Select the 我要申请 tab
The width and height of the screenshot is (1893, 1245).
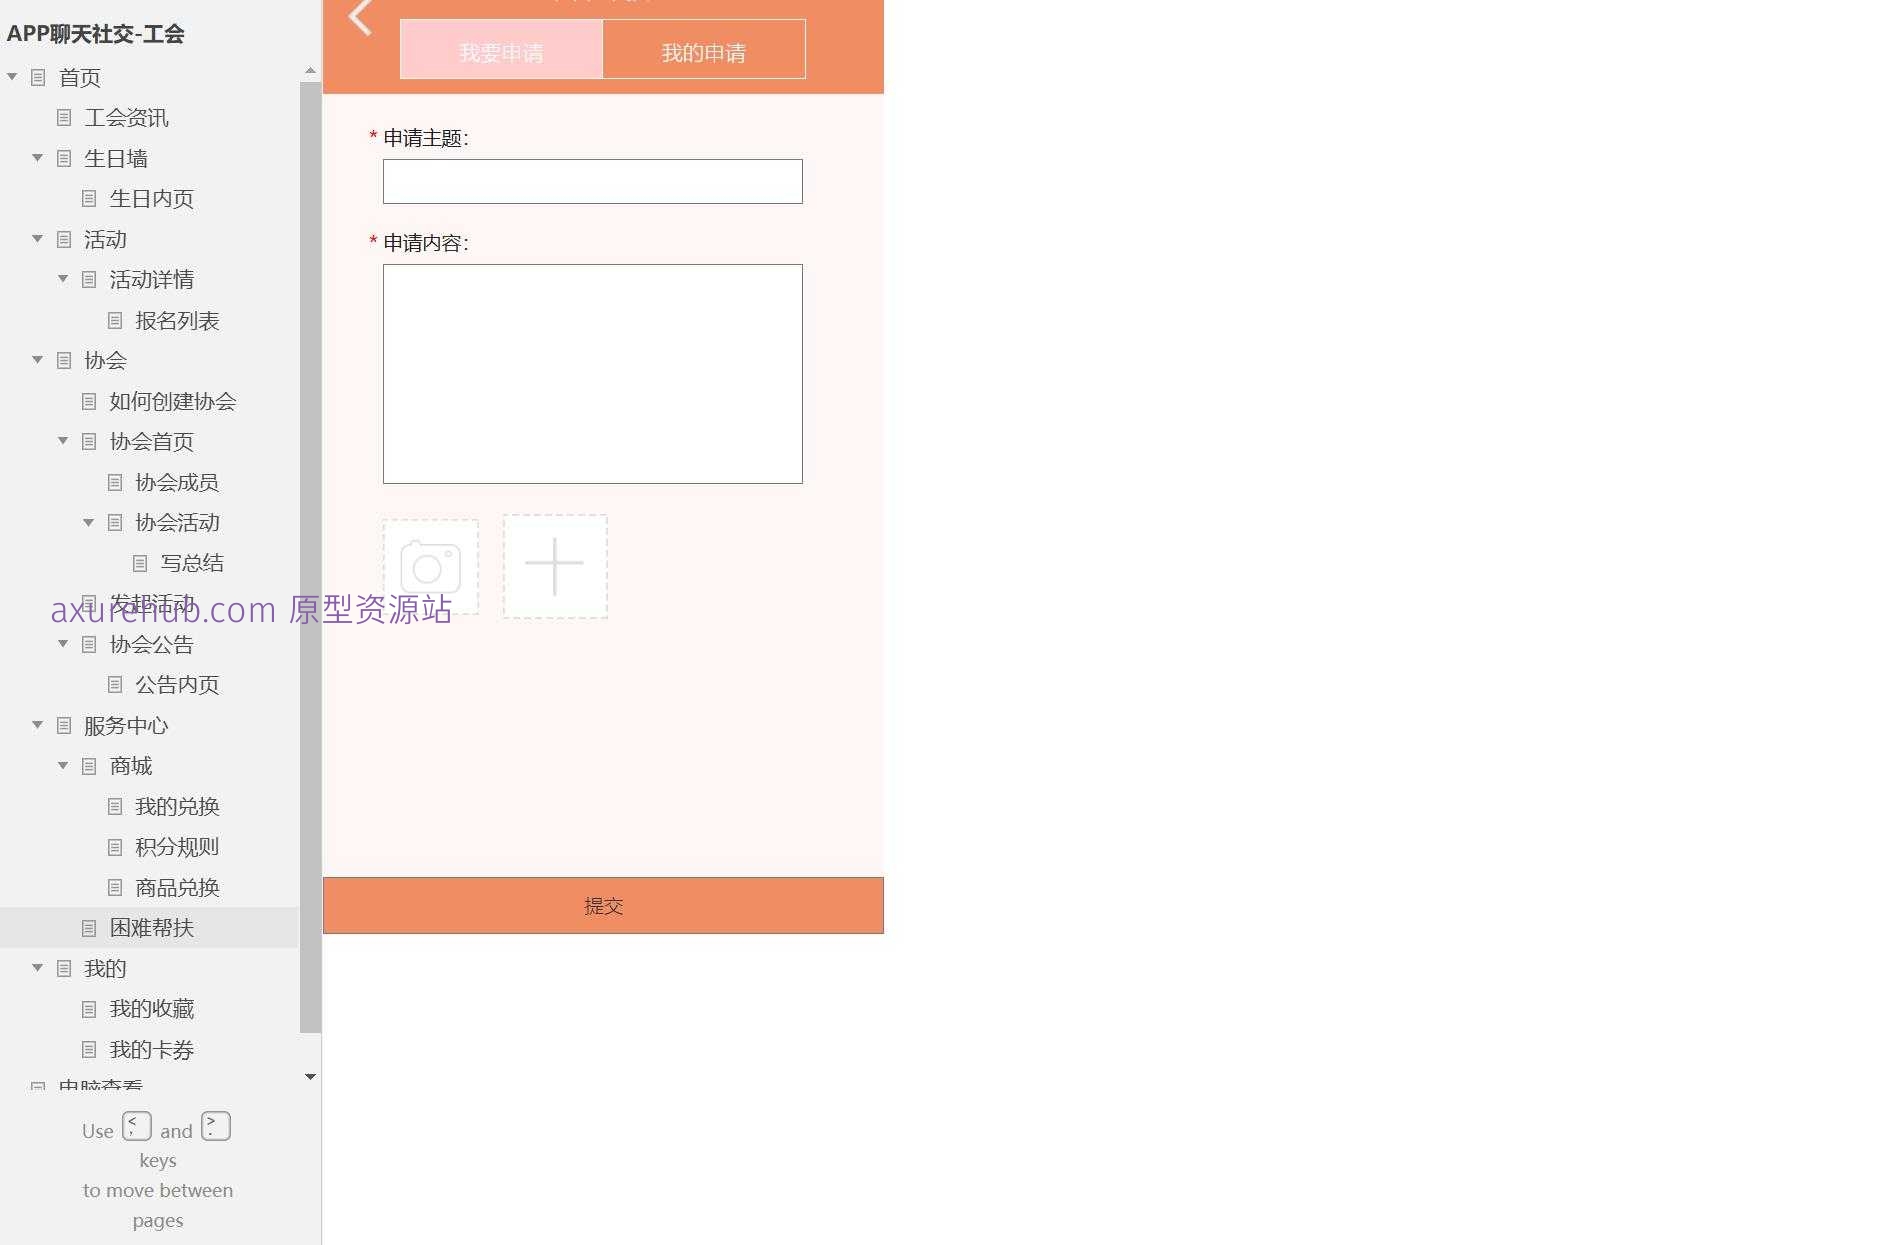(501, 49)
